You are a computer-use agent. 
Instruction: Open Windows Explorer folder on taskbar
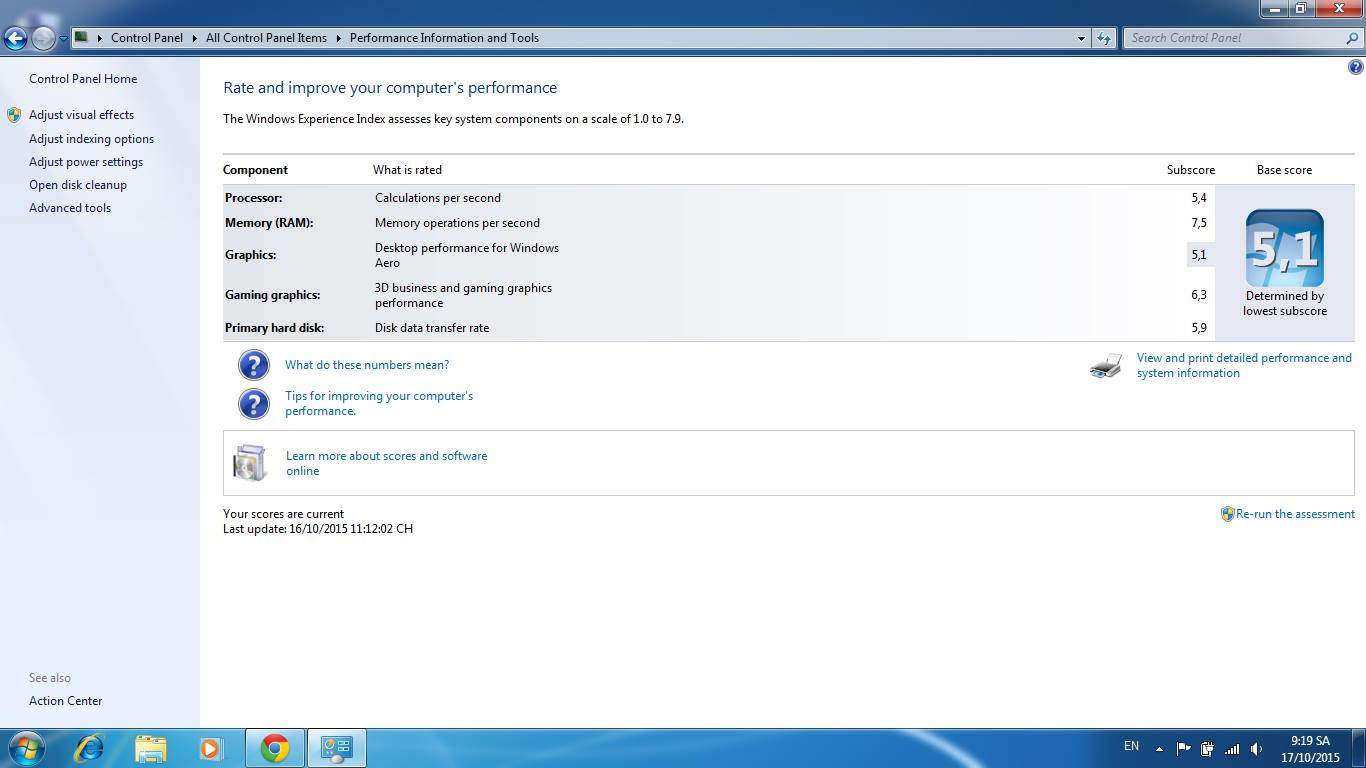(x=151, y=749)
